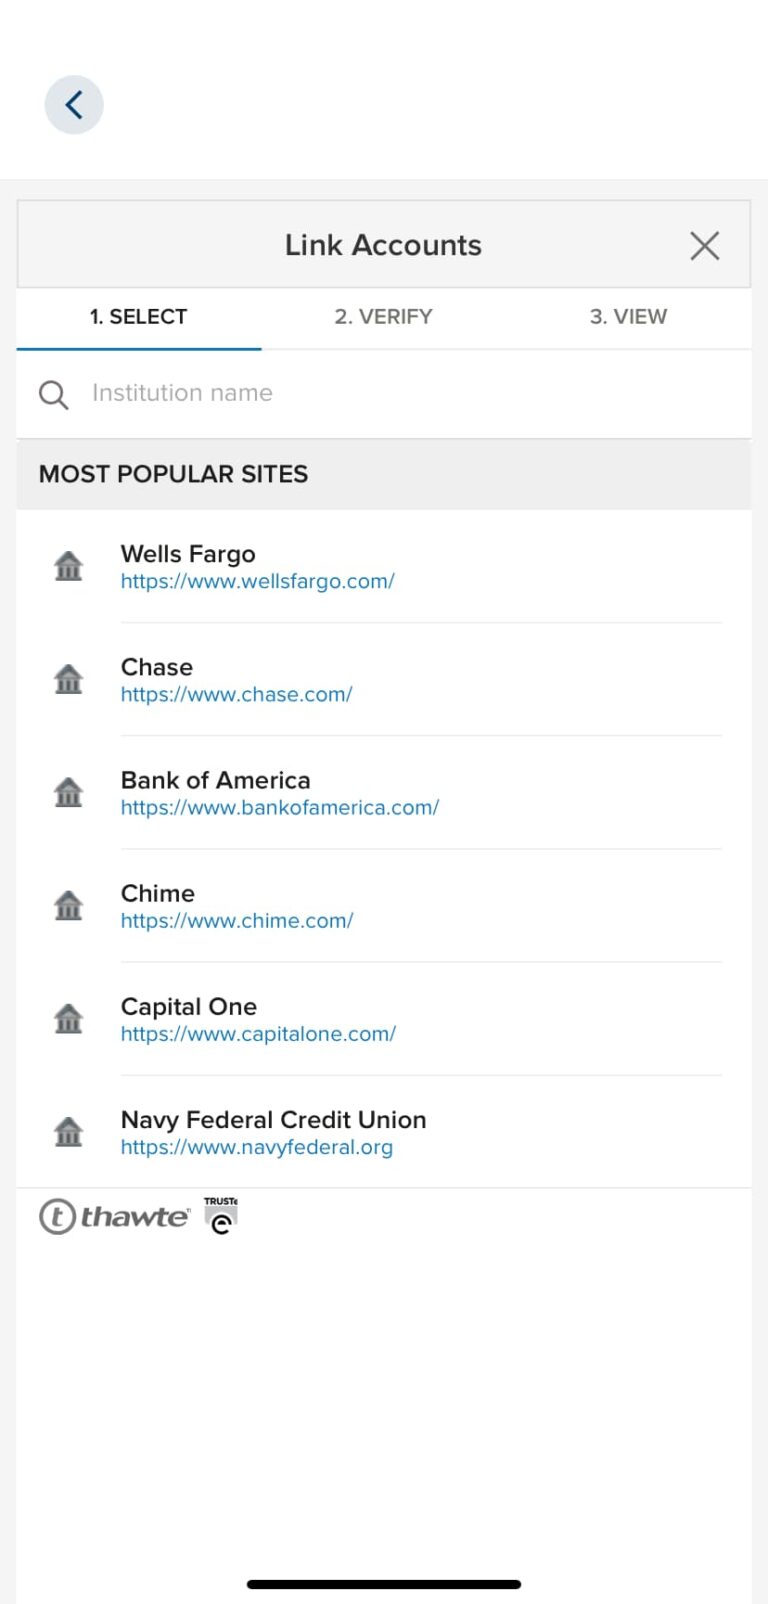
Task: Focus the Institution name search field
Action: pyautogui.click(x=400, y=393)
